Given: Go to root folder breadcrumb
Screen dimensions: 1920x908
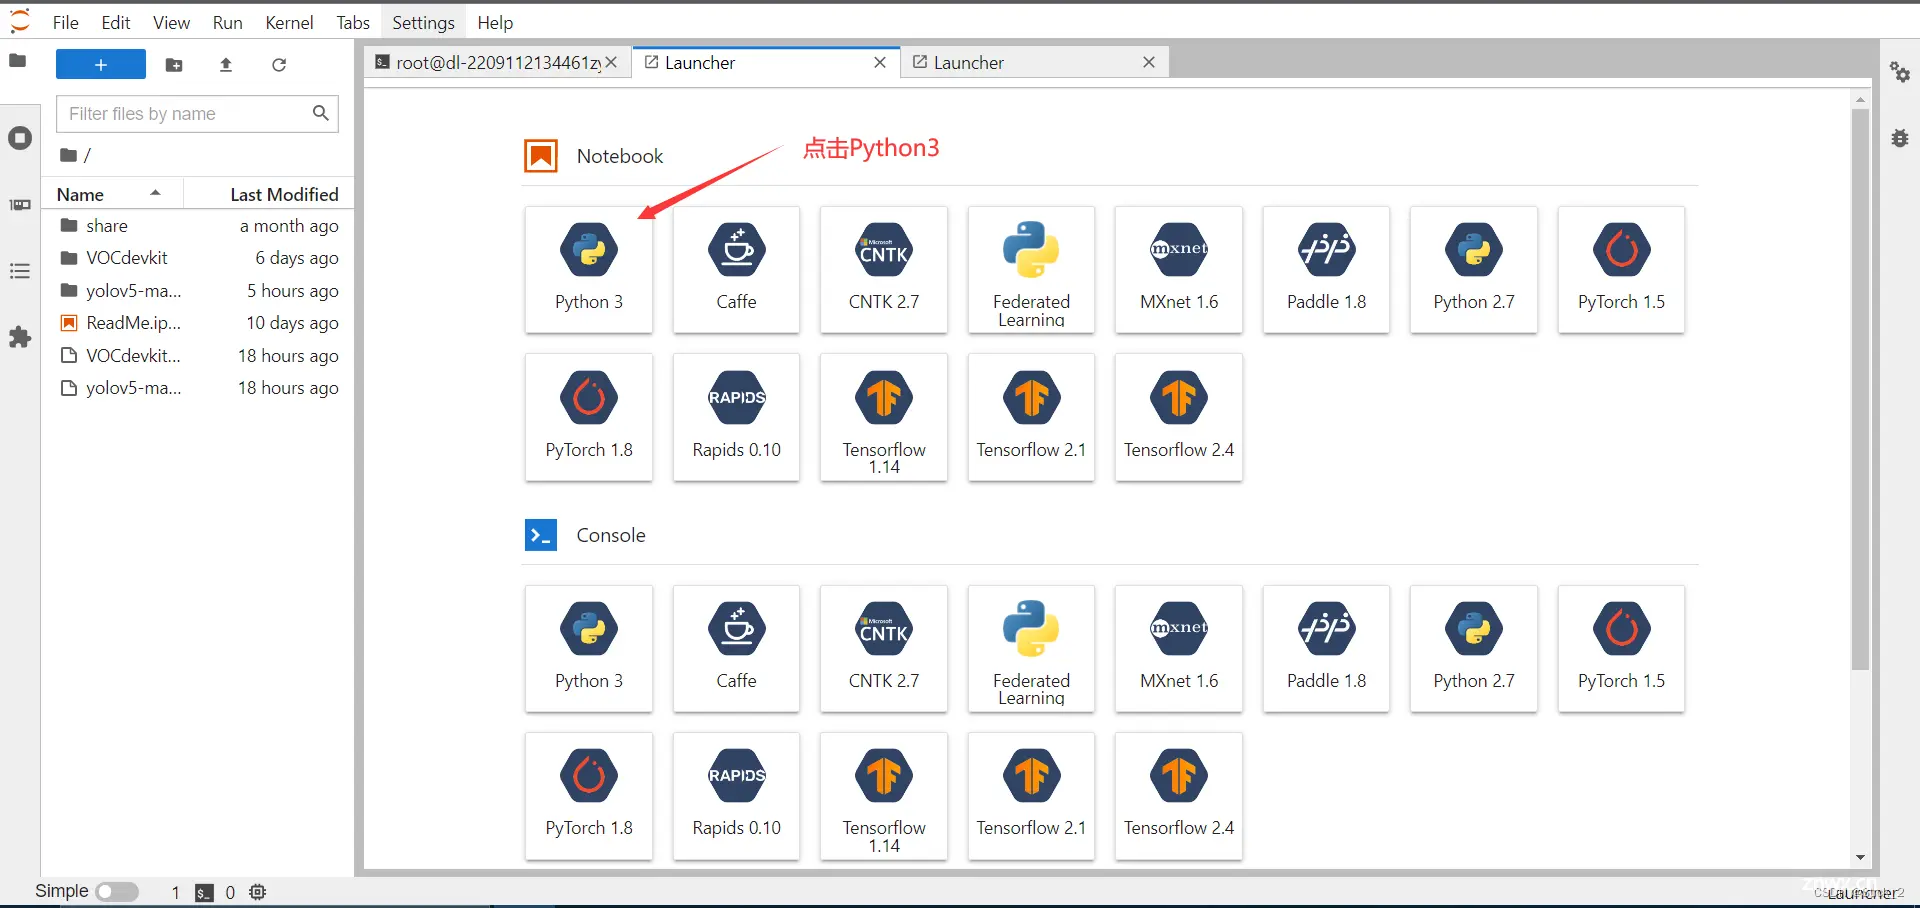Looking at the screenshot, I should [69, 155].
